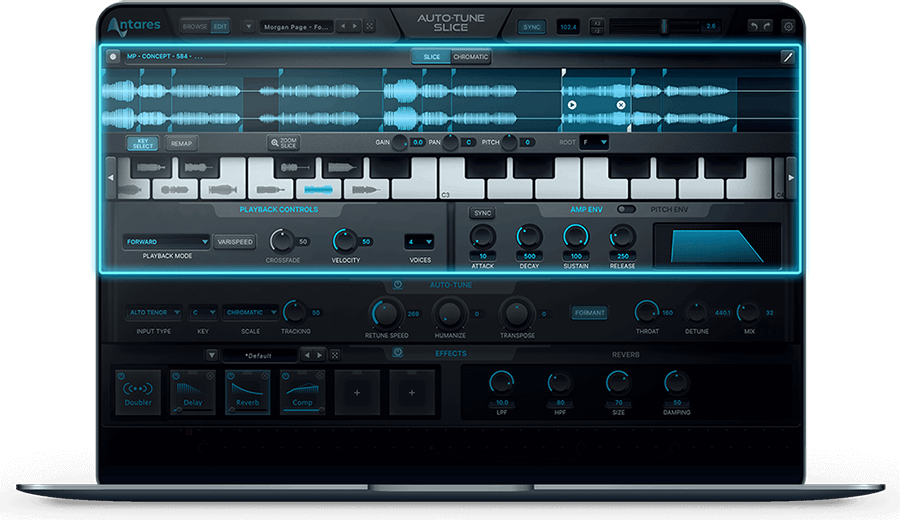The width and height of the screenshot is (900, 520).
Task: Click the REMAP button
Action: (x=181, y=143)
